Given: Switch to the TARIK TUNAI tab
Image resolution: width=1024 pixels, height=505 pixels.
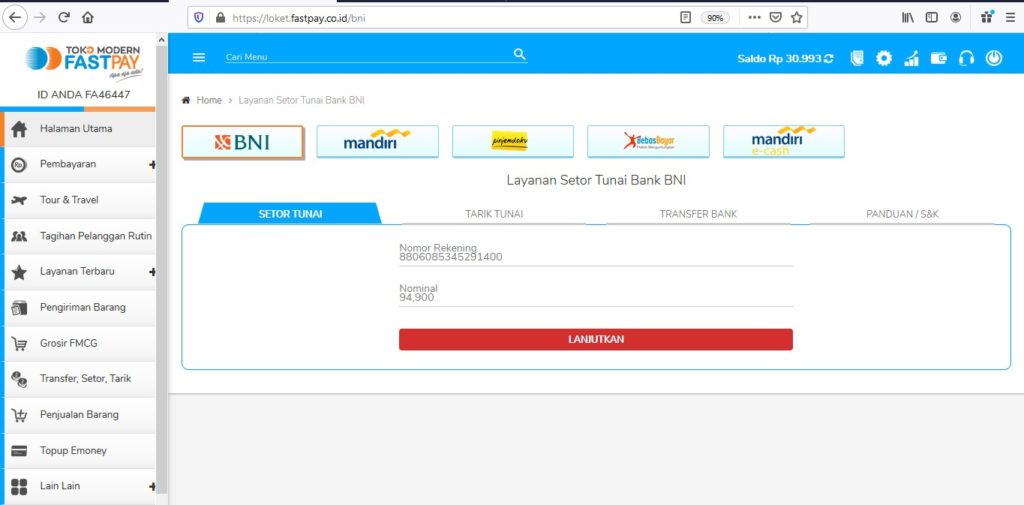Looking at the screenshot, I should (x=494, y=214).
